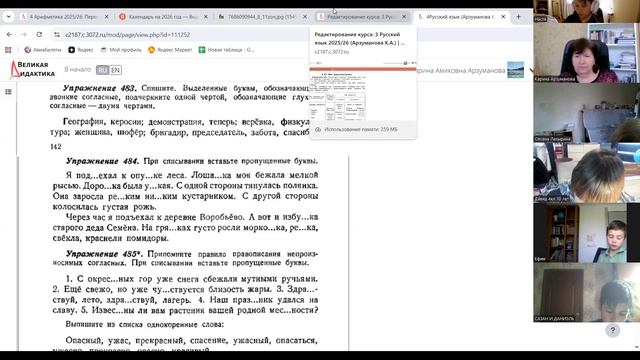Viewport: 640px width, 360px height.
Task: Open the apps grid in bookmarks bar
Action: (x=8, y=50)
